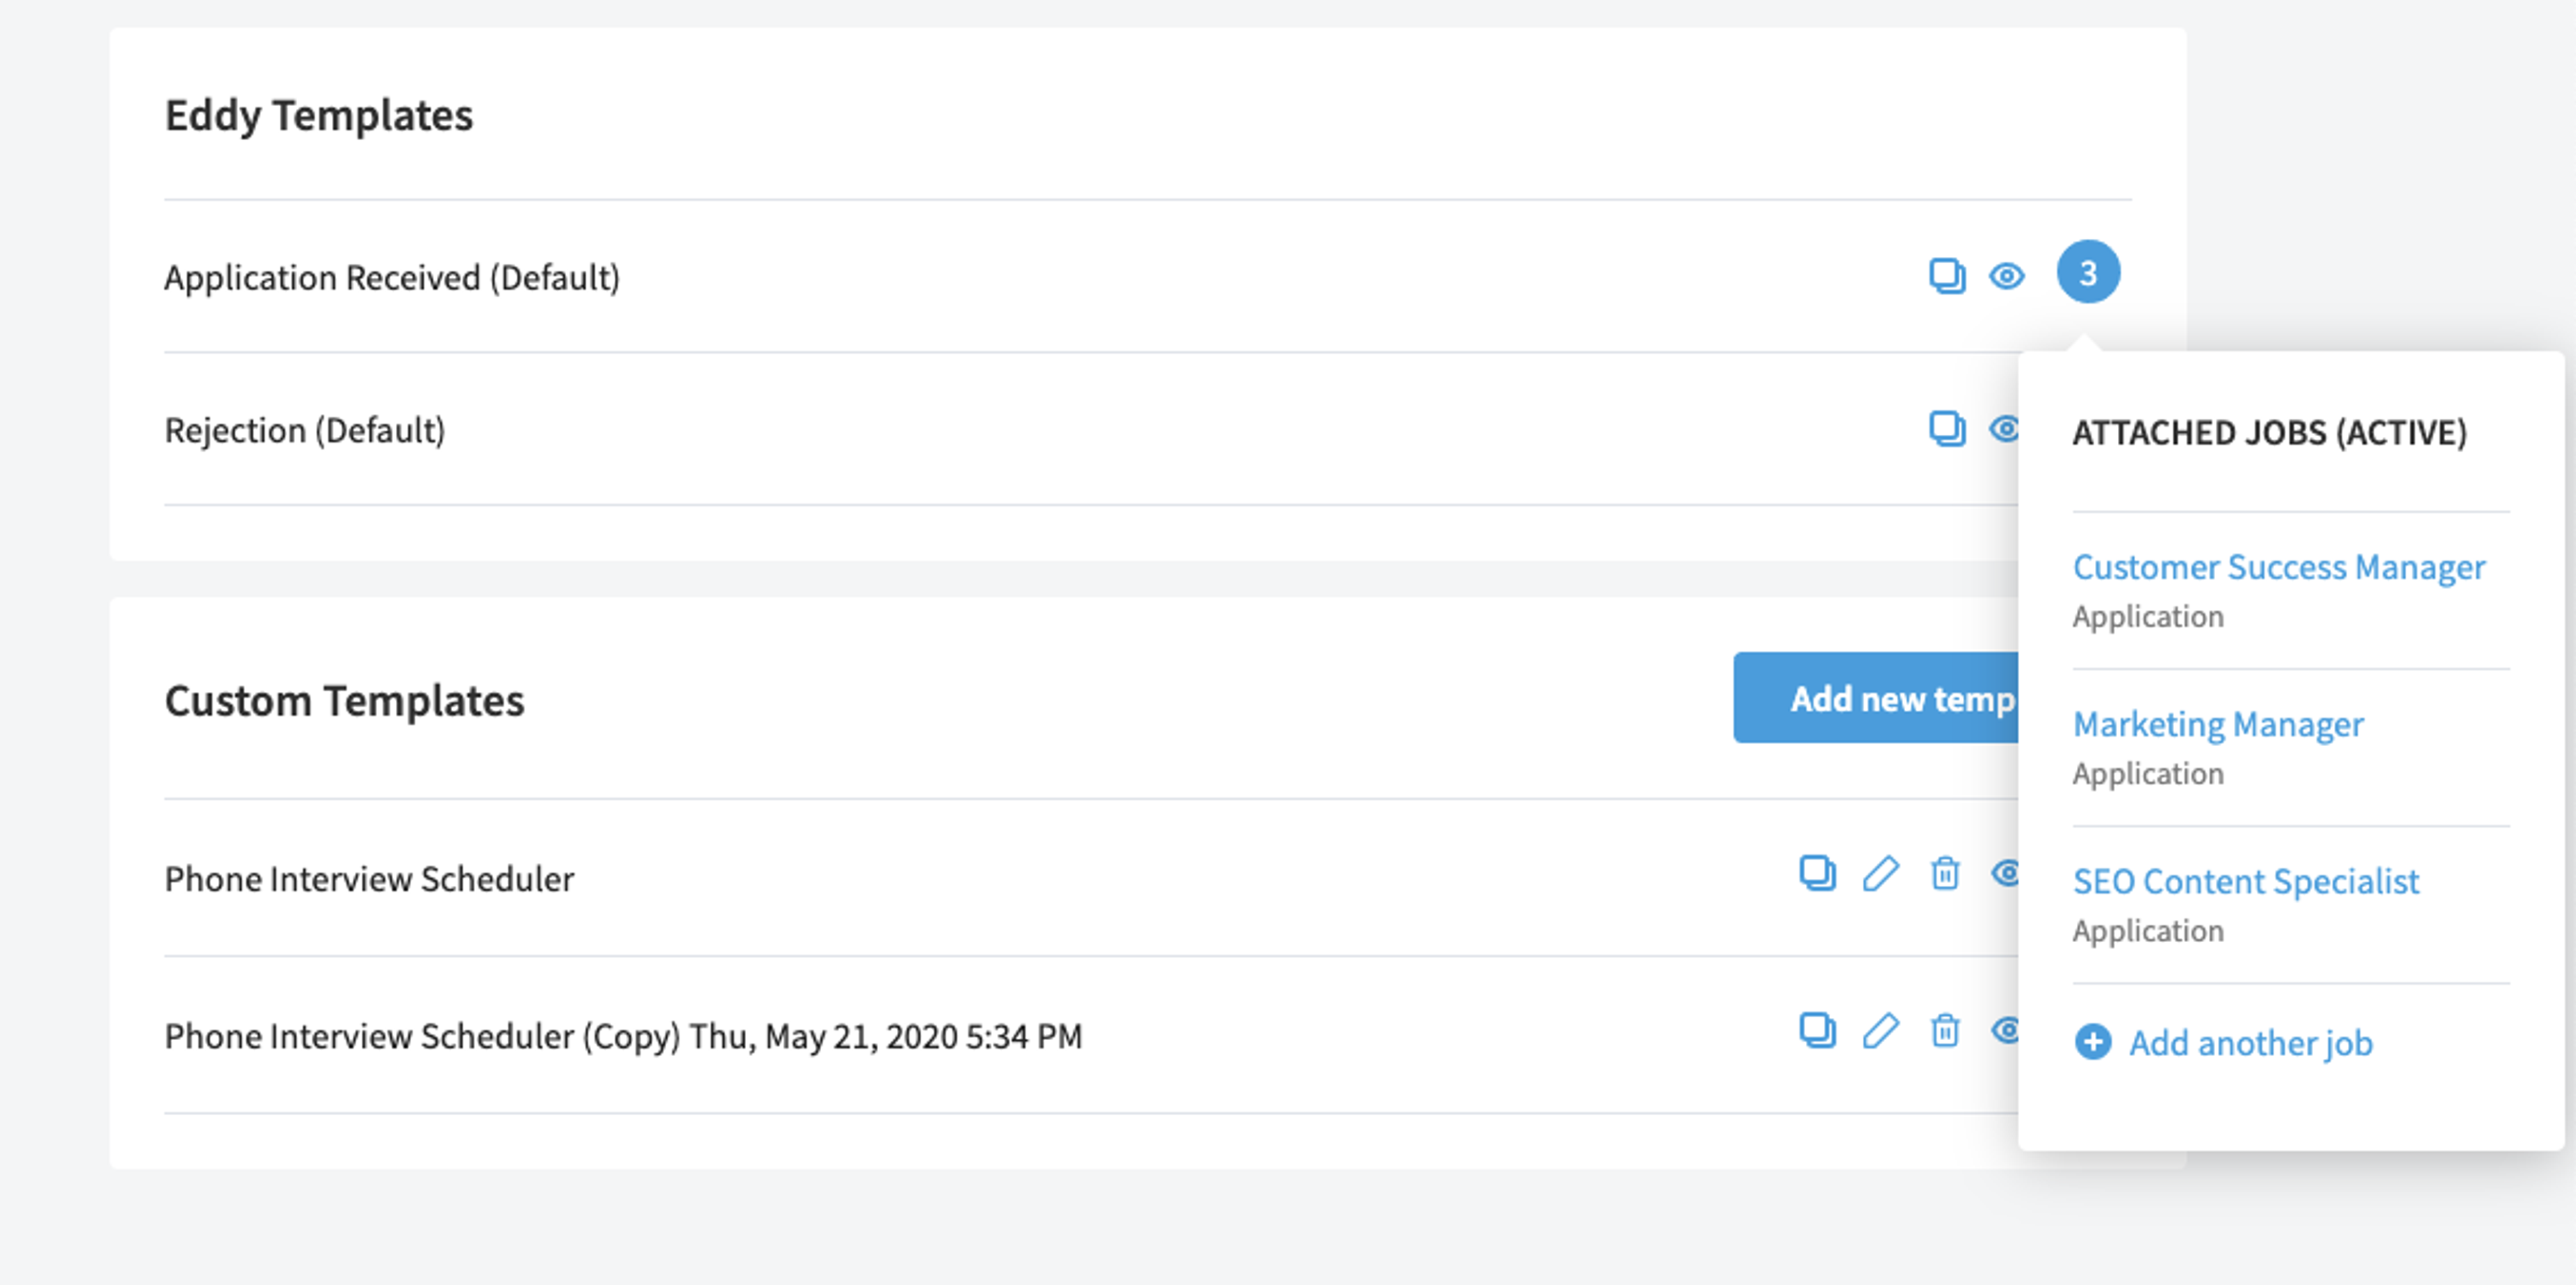This screenshot has width=2576, height=1285.
Task: Duplicate the Phone Interview Scheduler template
Action: pyautogui.click(x=1818, y=873)
